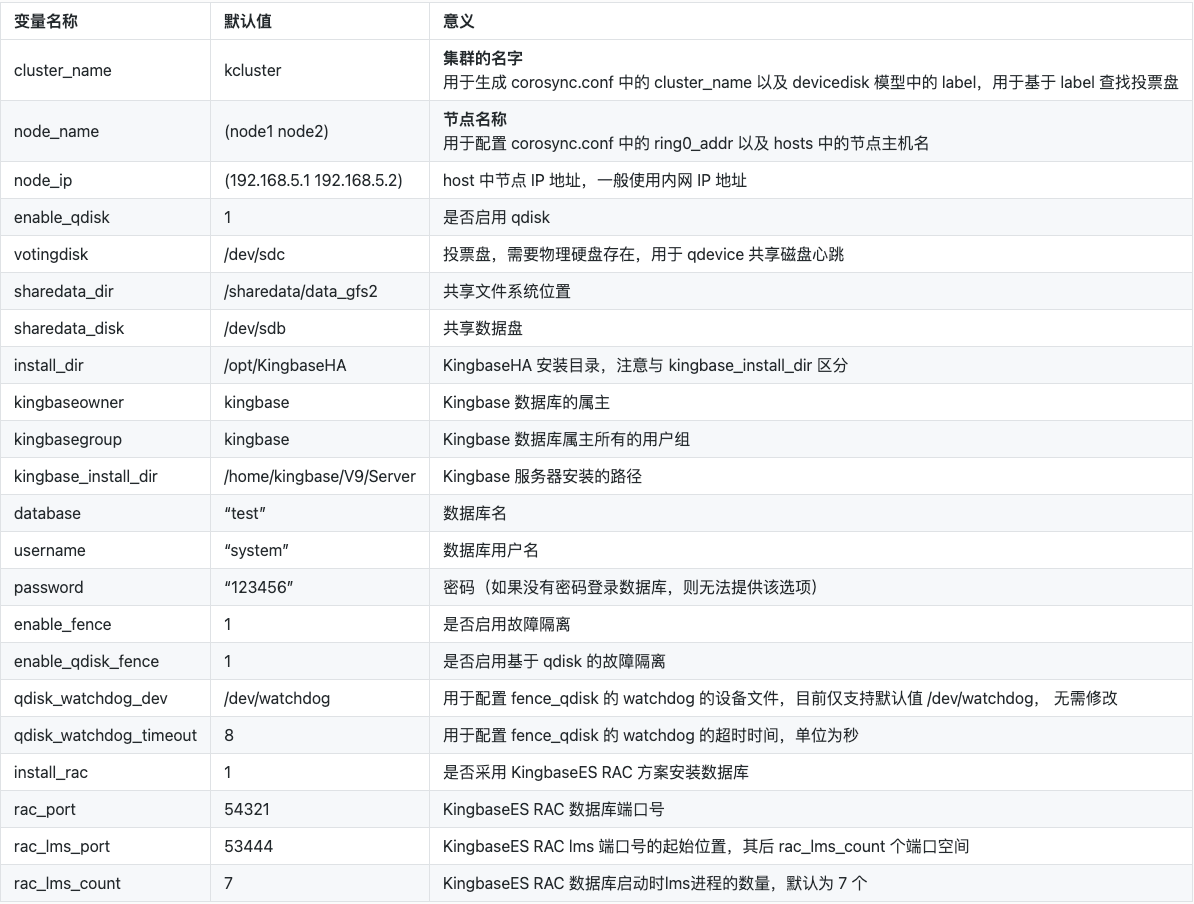This screenshot has width=1194, height=904.
Task: Click the enable_qdisk_fence variable name
Action: click(86, 662)
